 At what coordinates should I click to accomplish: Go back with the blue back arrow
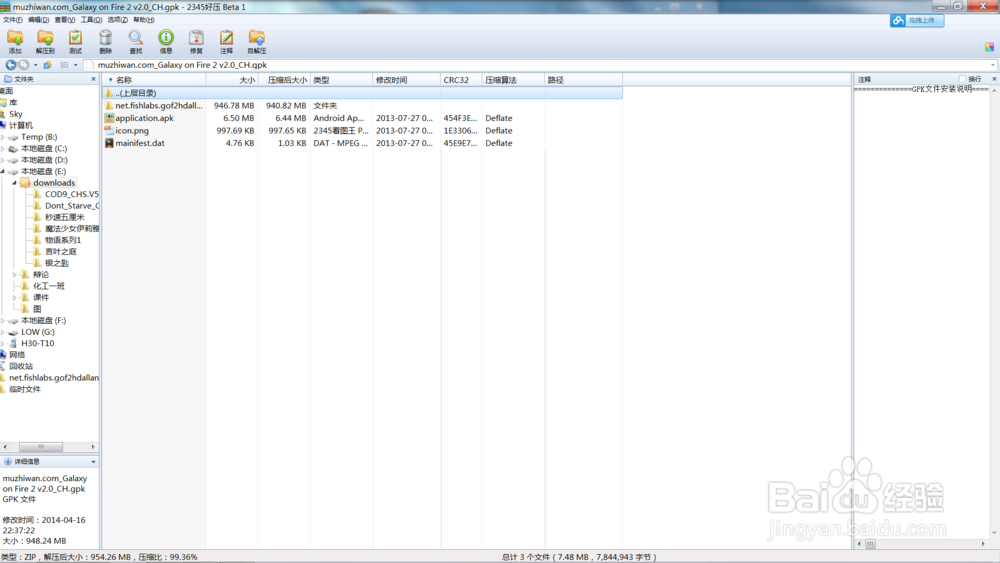(10, 65)
